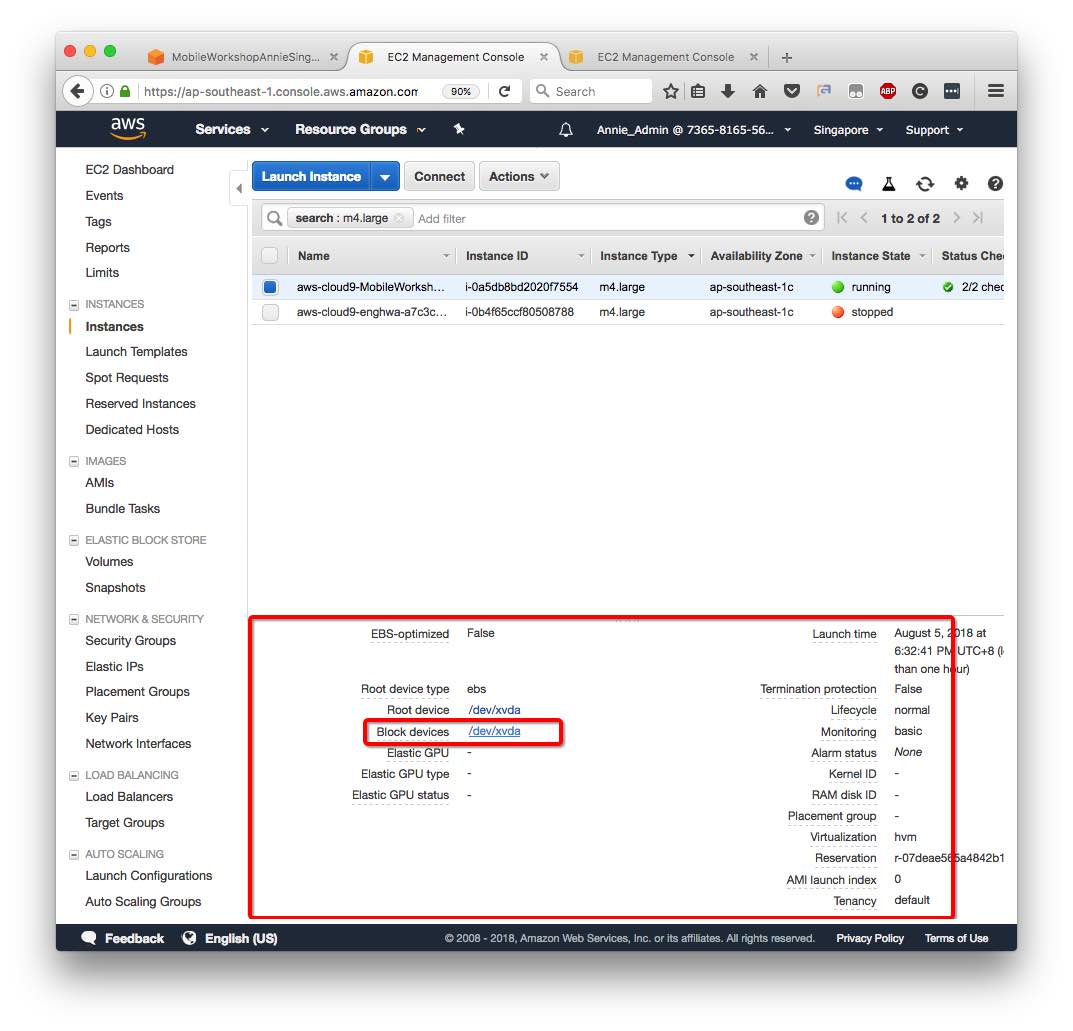Click the browser Search box
1073x1031 pixels.
click(591, 91)
